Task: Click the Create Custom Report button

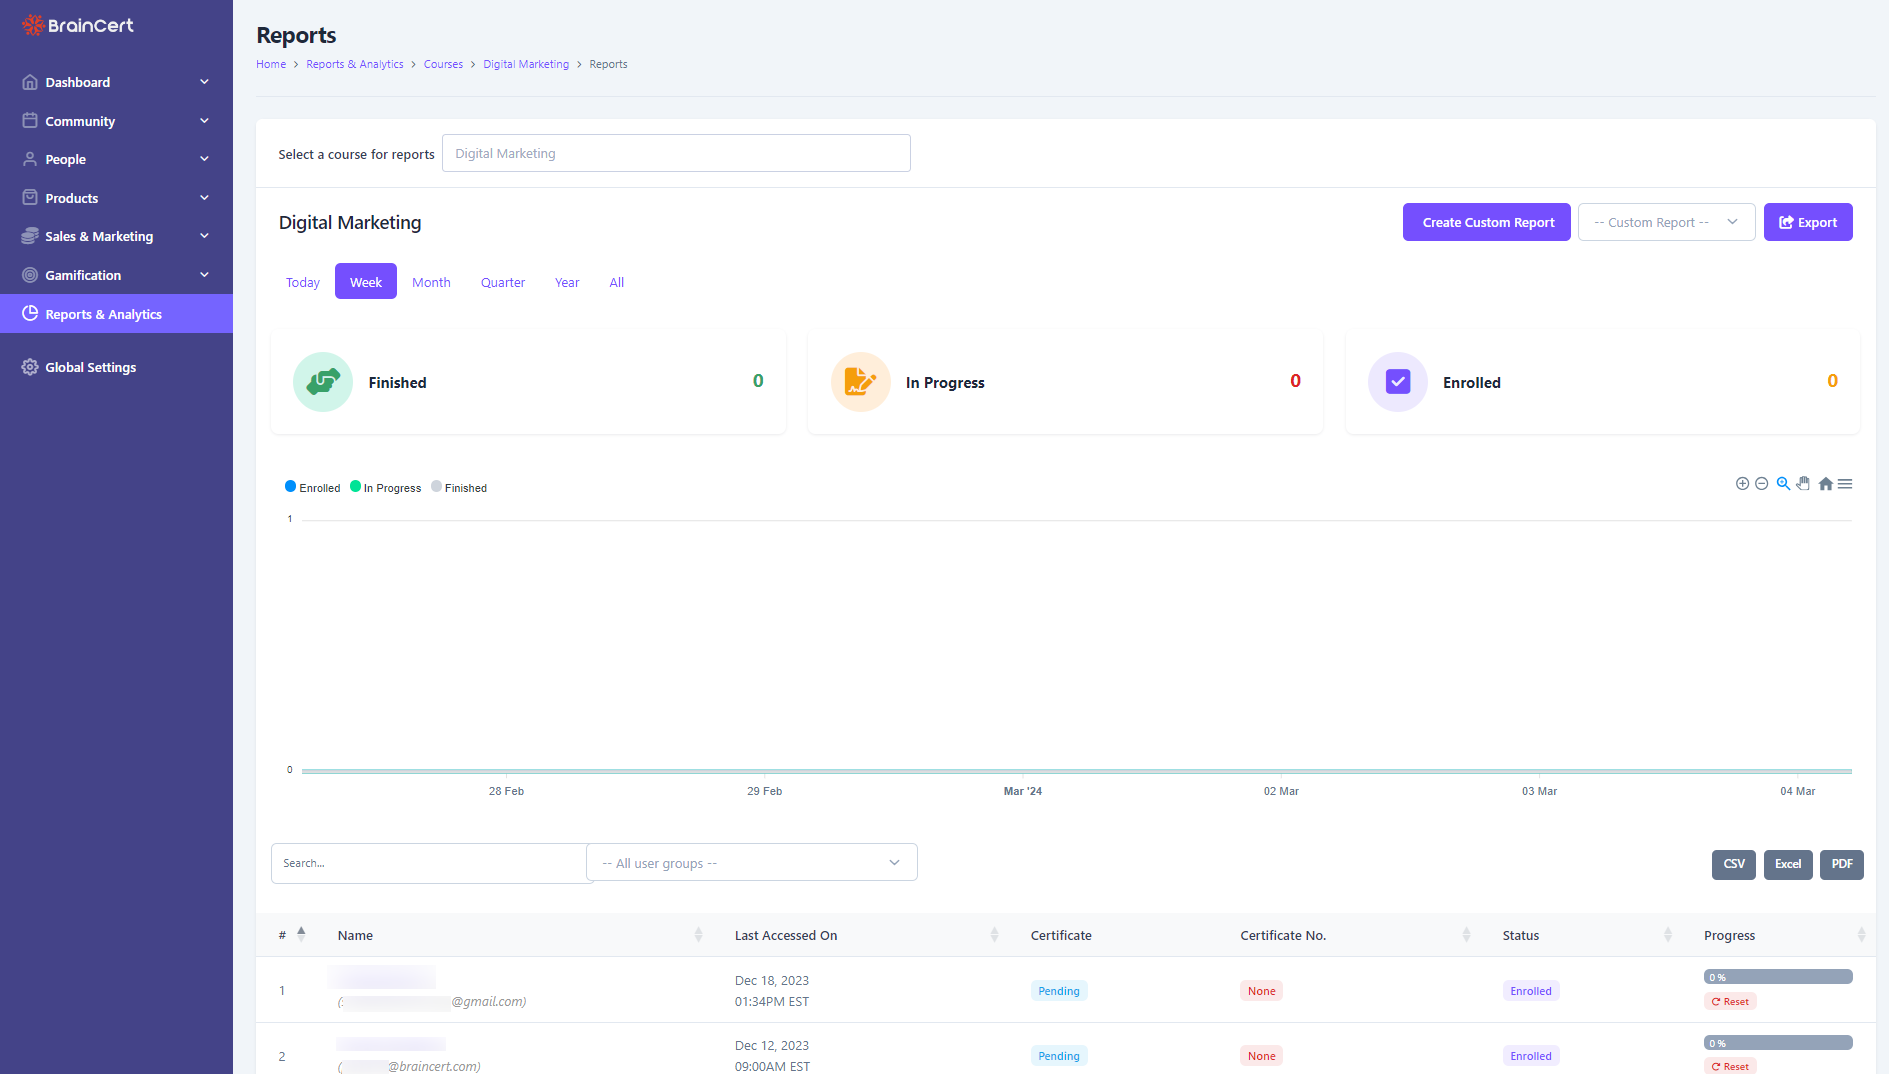Action: [1487, 222]
